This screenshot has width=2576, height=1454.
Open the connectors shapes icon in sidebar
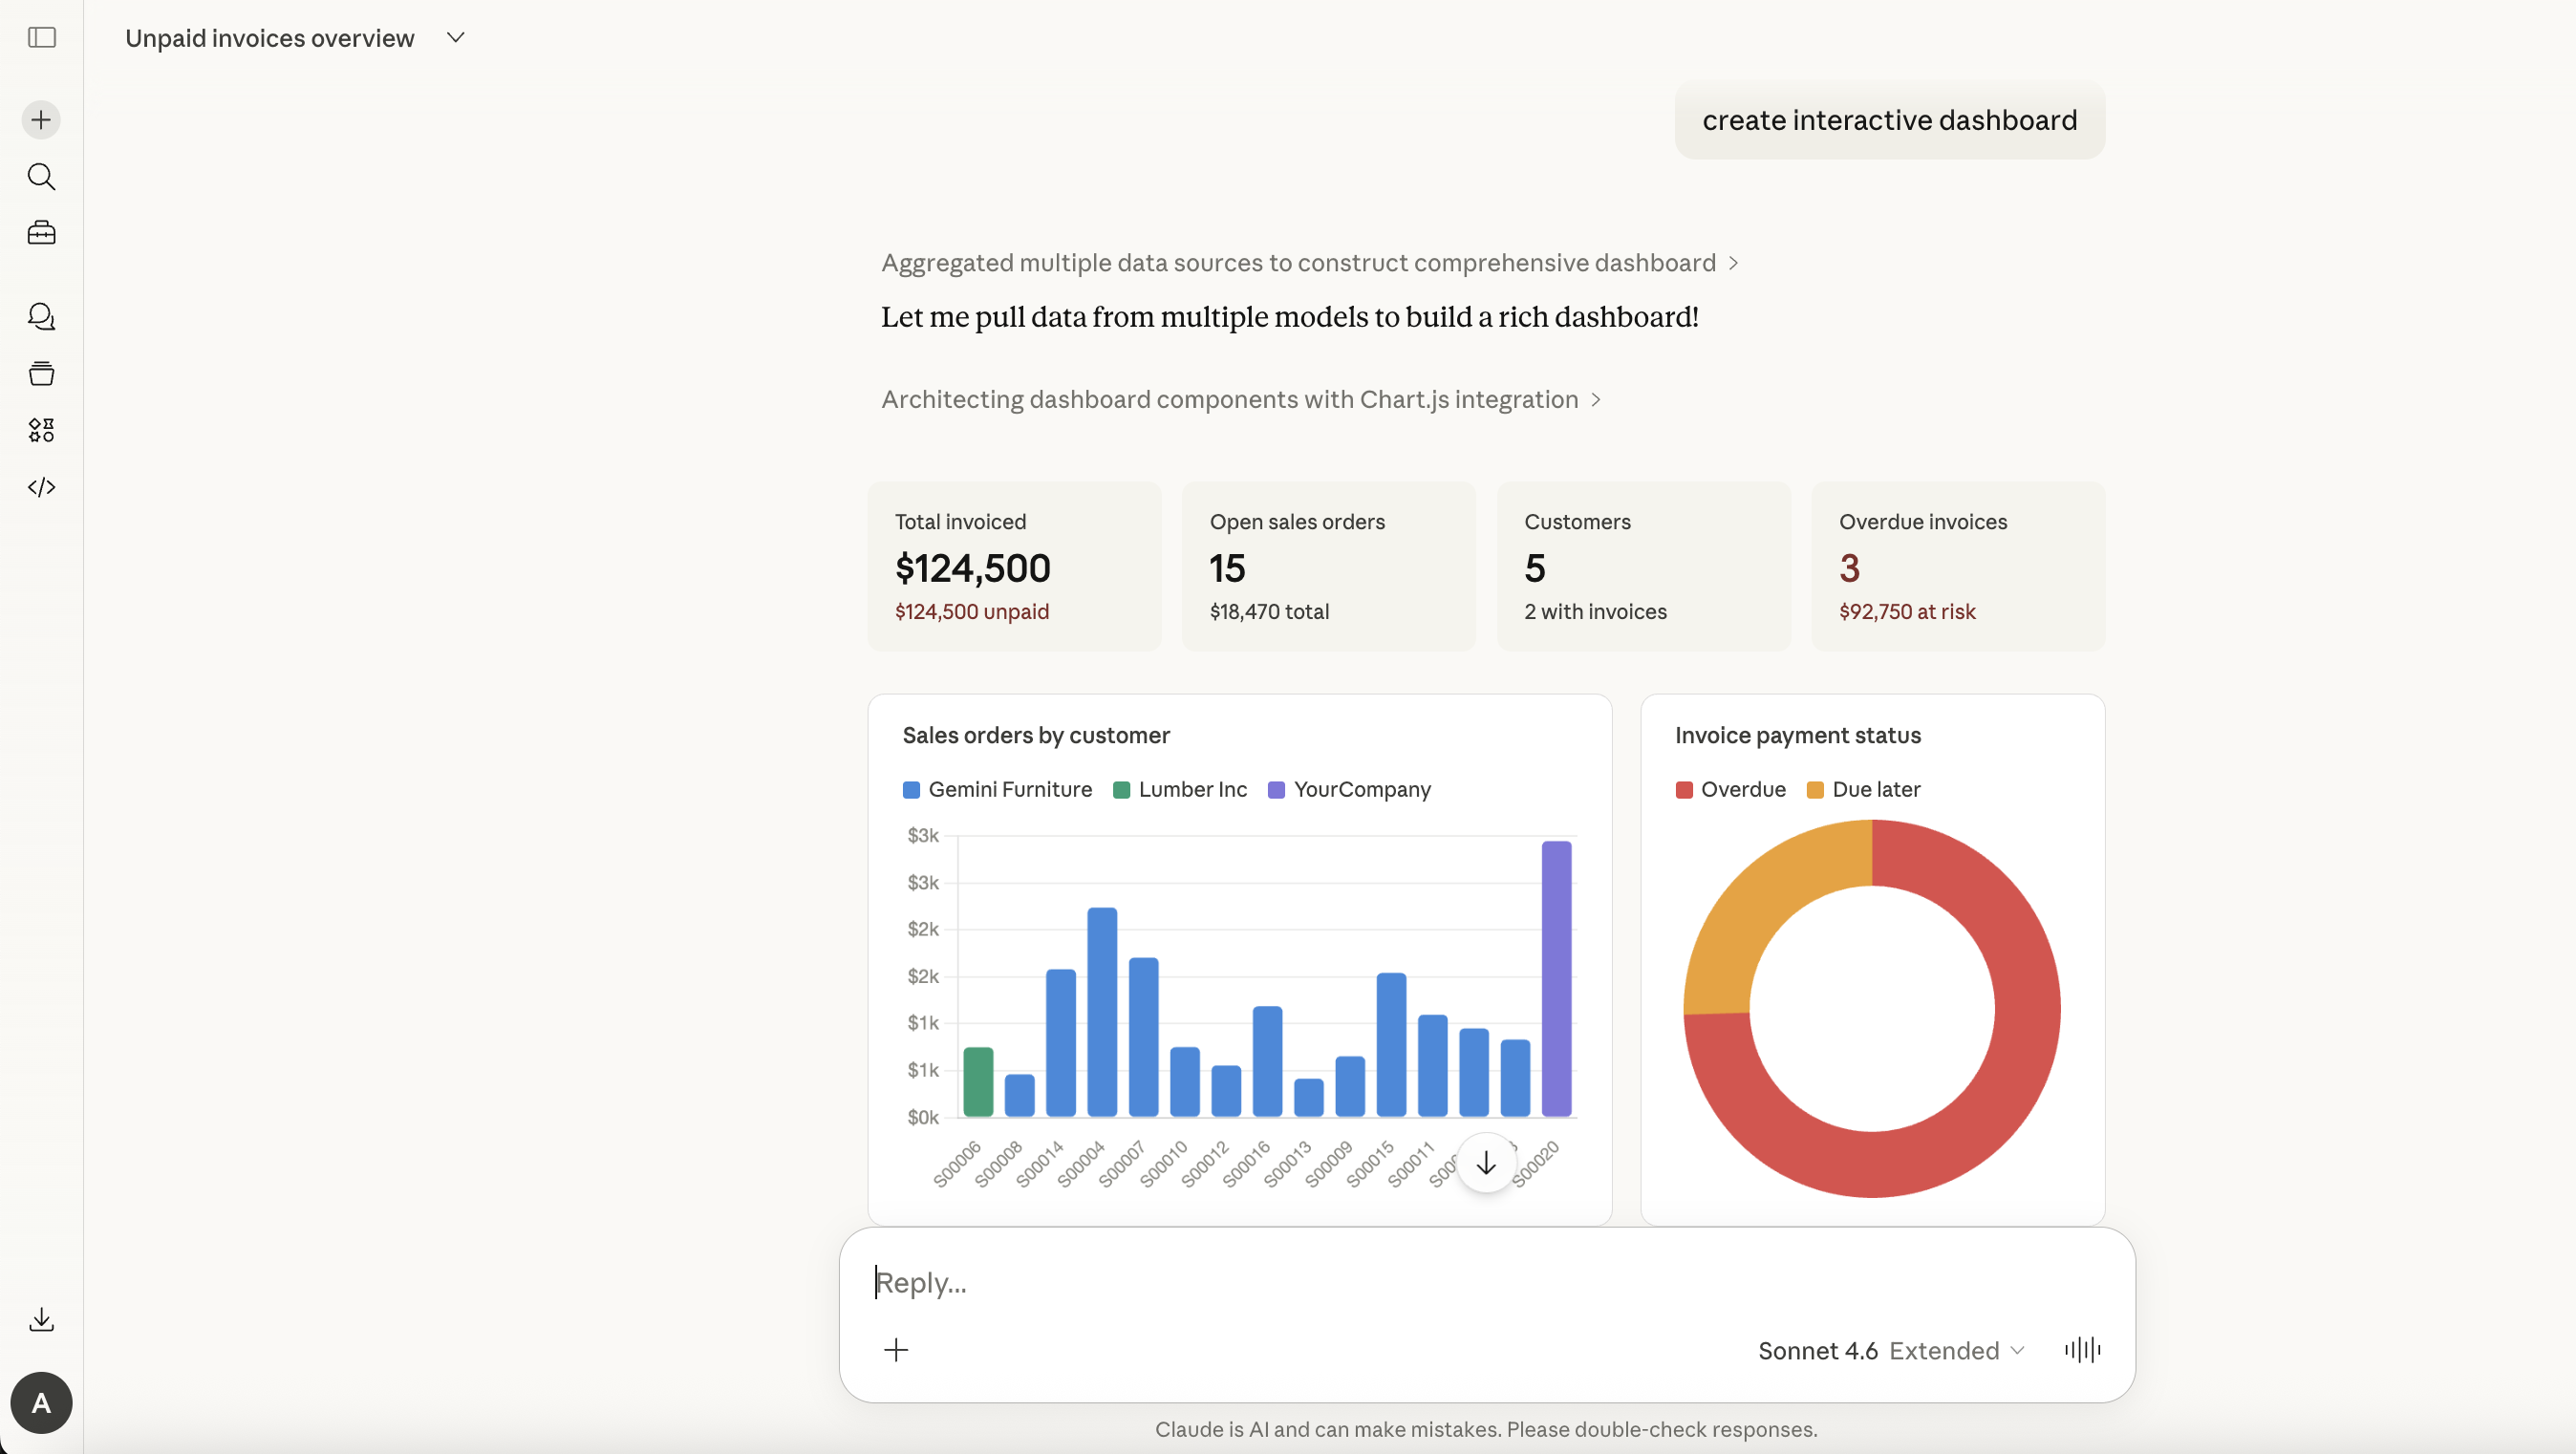tap(41, 430)
